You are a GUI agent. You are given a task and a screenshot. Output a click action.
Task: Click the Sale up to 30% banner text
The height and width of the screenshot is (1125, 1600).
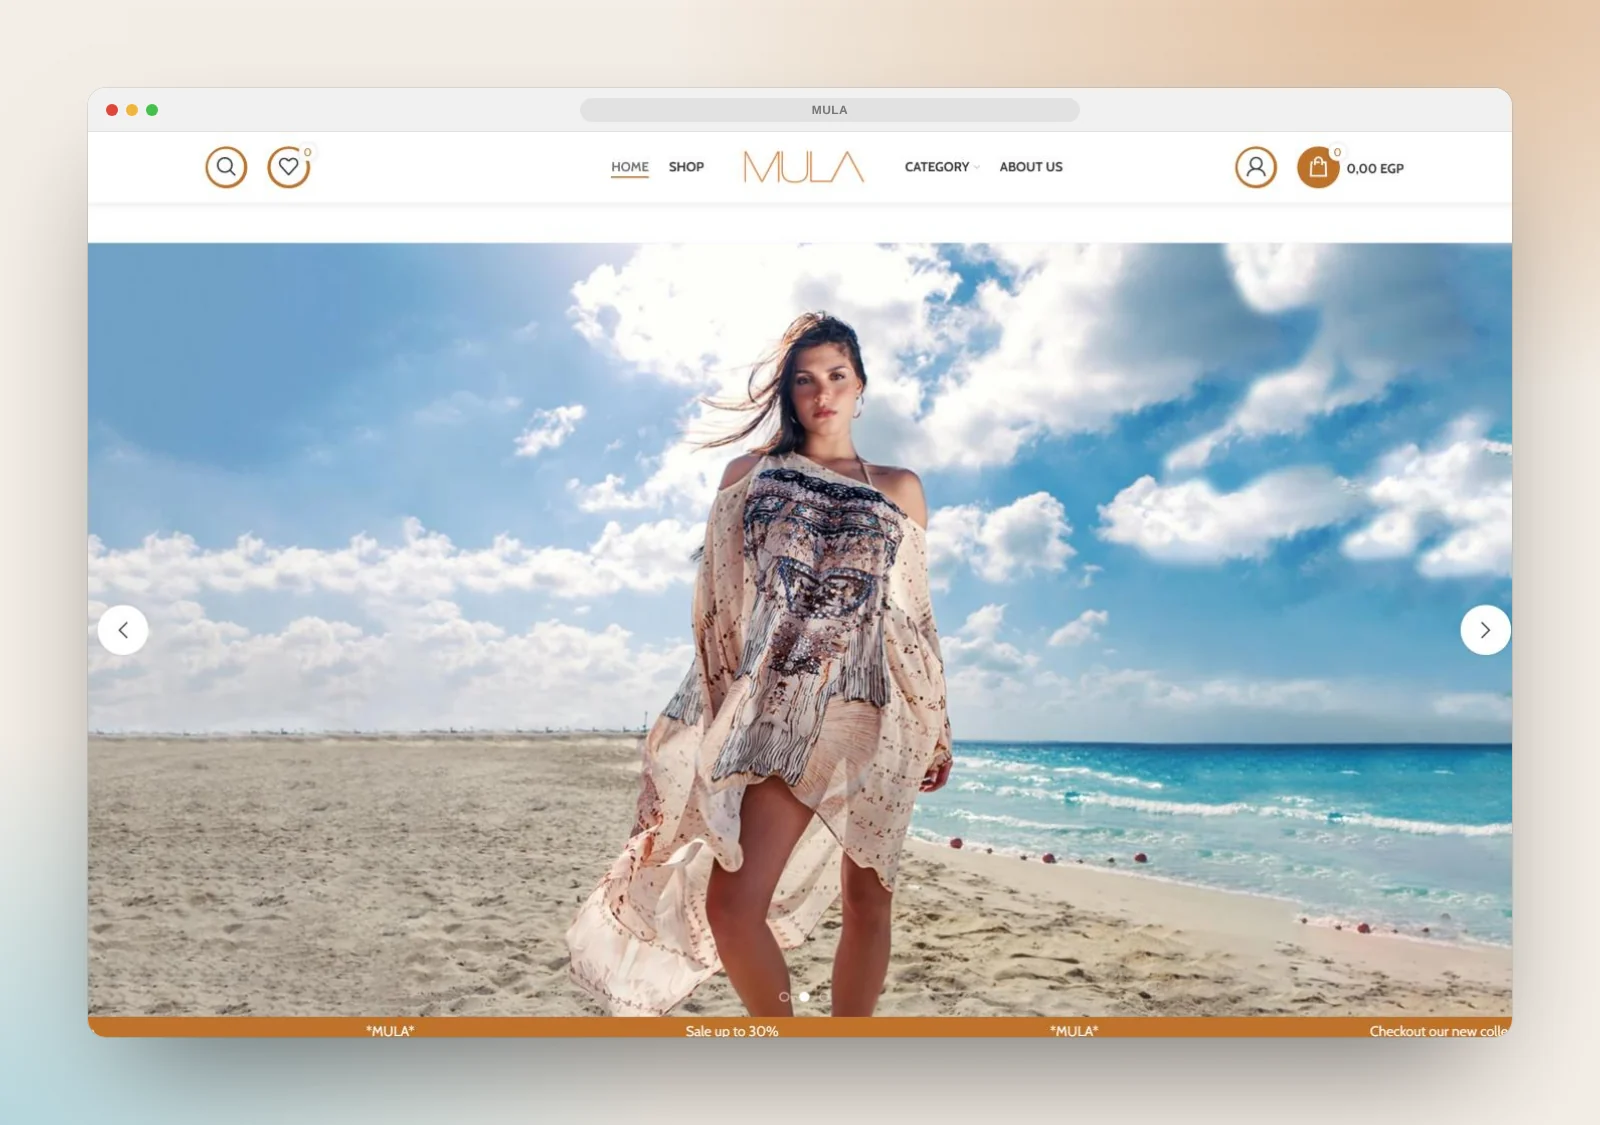click(732, 1030)
